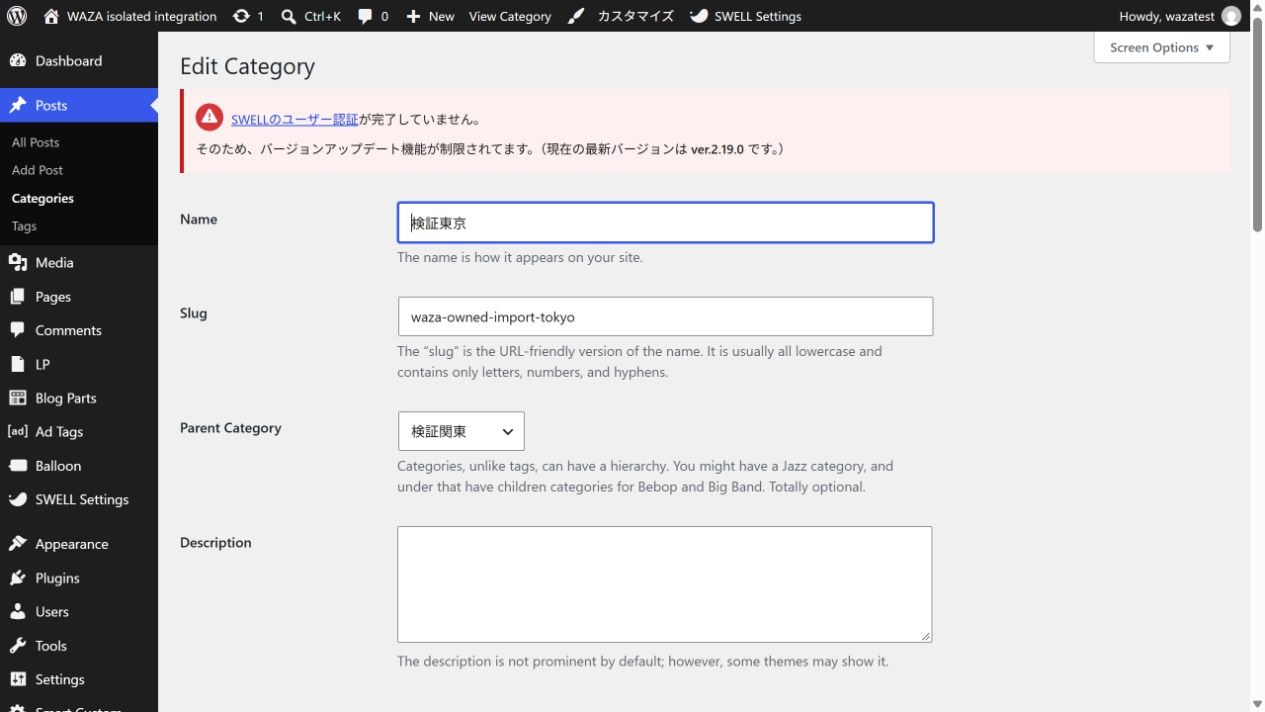
Task: Click the Users person icon
Action: (17, 612)
